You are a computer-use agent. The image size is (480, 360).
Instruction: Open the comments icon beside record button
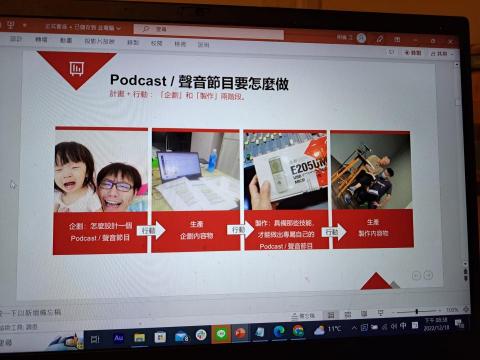(x=391, y=52)
